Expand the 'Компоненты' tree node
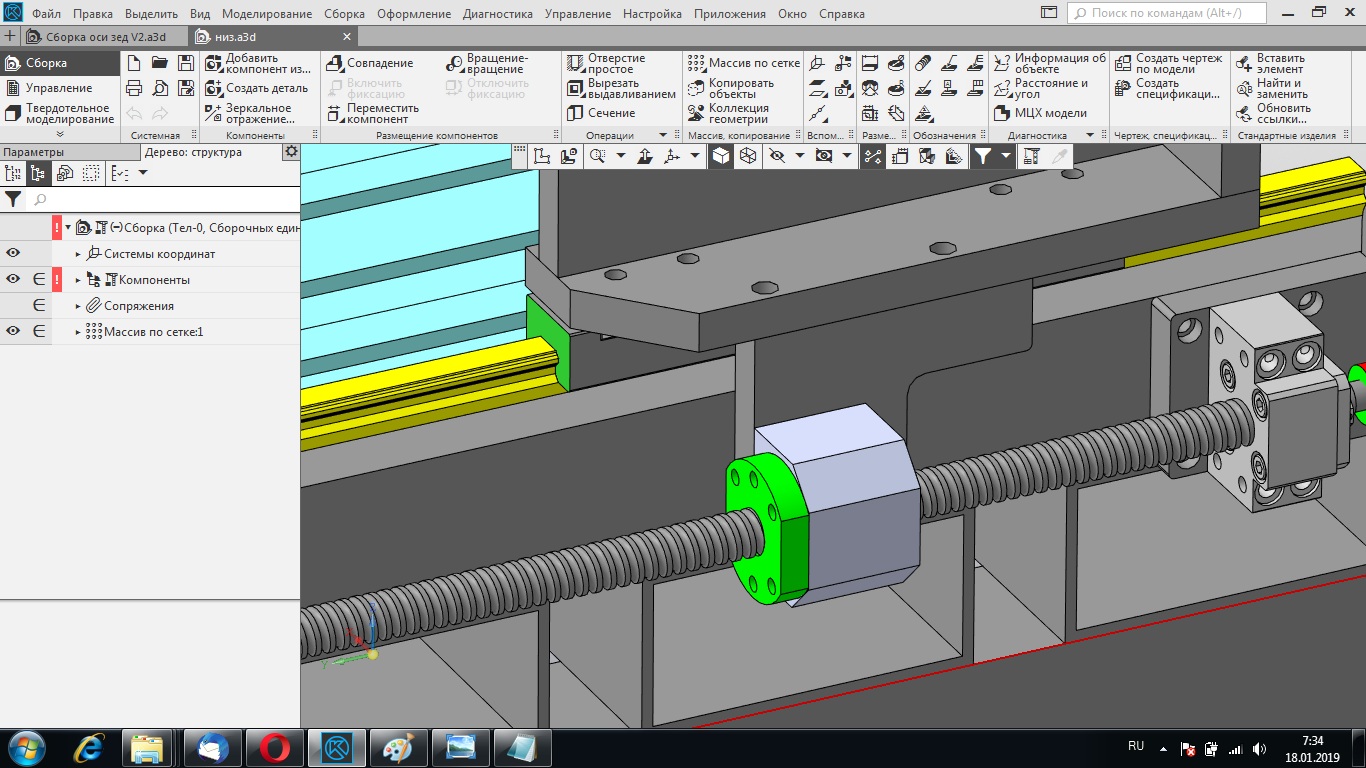 78,280
